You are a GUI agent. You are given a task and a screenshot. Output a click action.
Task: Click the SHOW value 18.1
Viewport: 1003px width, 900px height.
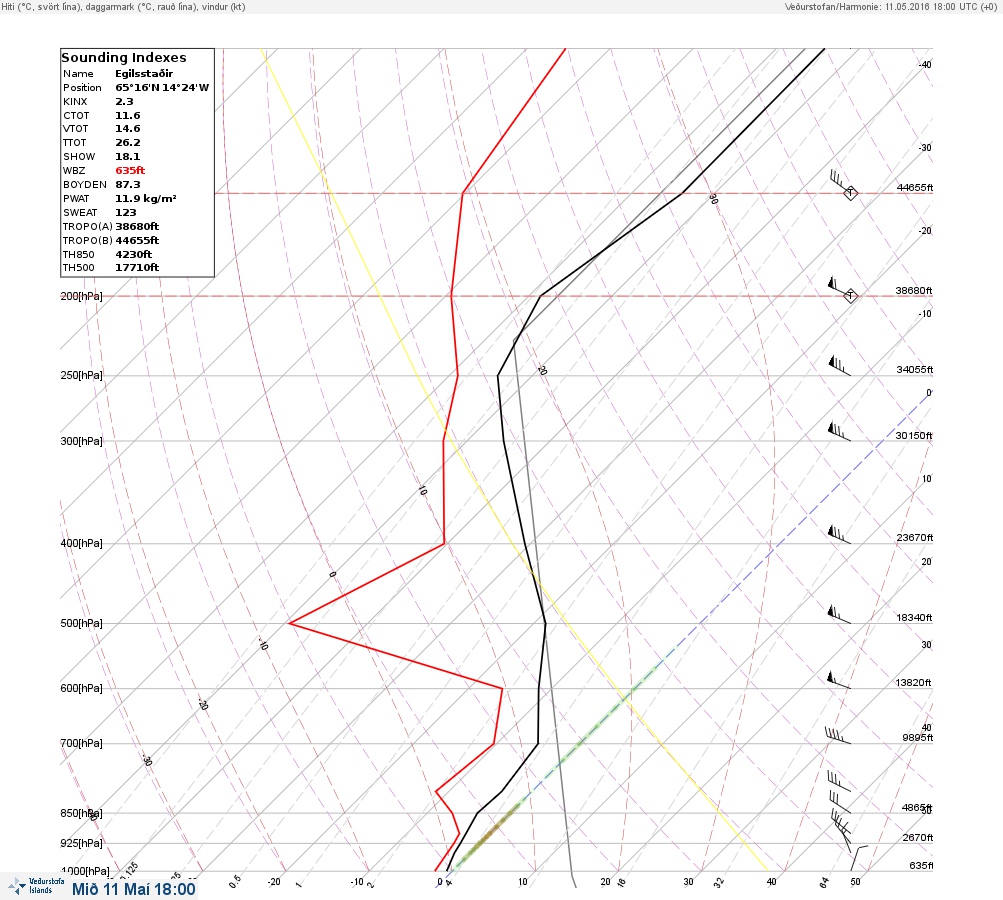(127, 157)
